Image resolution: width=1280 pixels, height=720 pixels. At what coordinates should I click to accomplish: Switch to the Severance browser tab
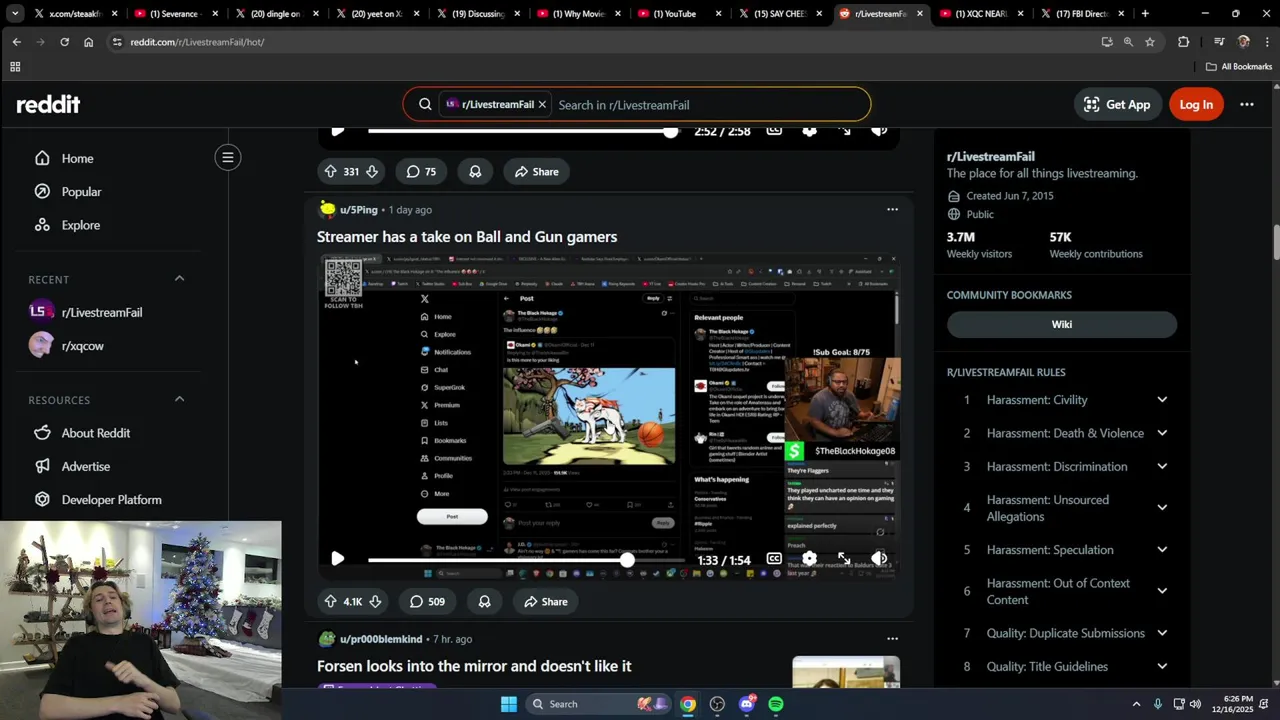click(175, 14)
